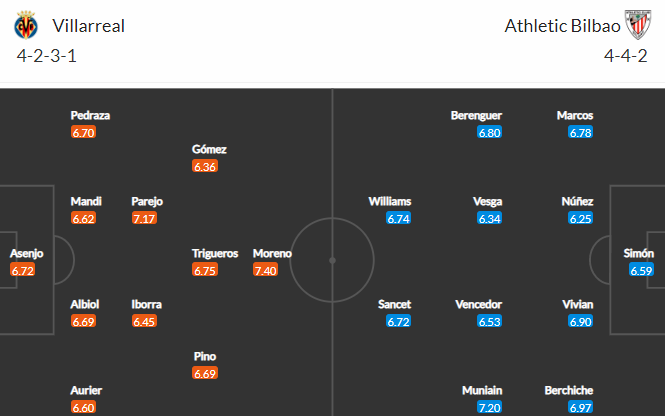Click Williams' 6.74 rating badge

click(x=399, y=218)
